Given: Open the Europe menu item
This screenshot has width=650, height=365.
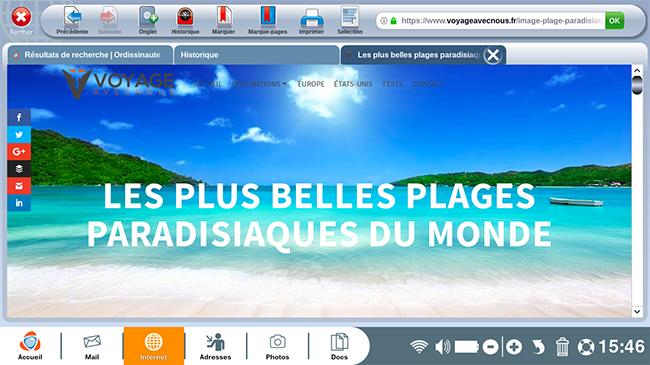Looking at the screenshot, I should (311, 84).
